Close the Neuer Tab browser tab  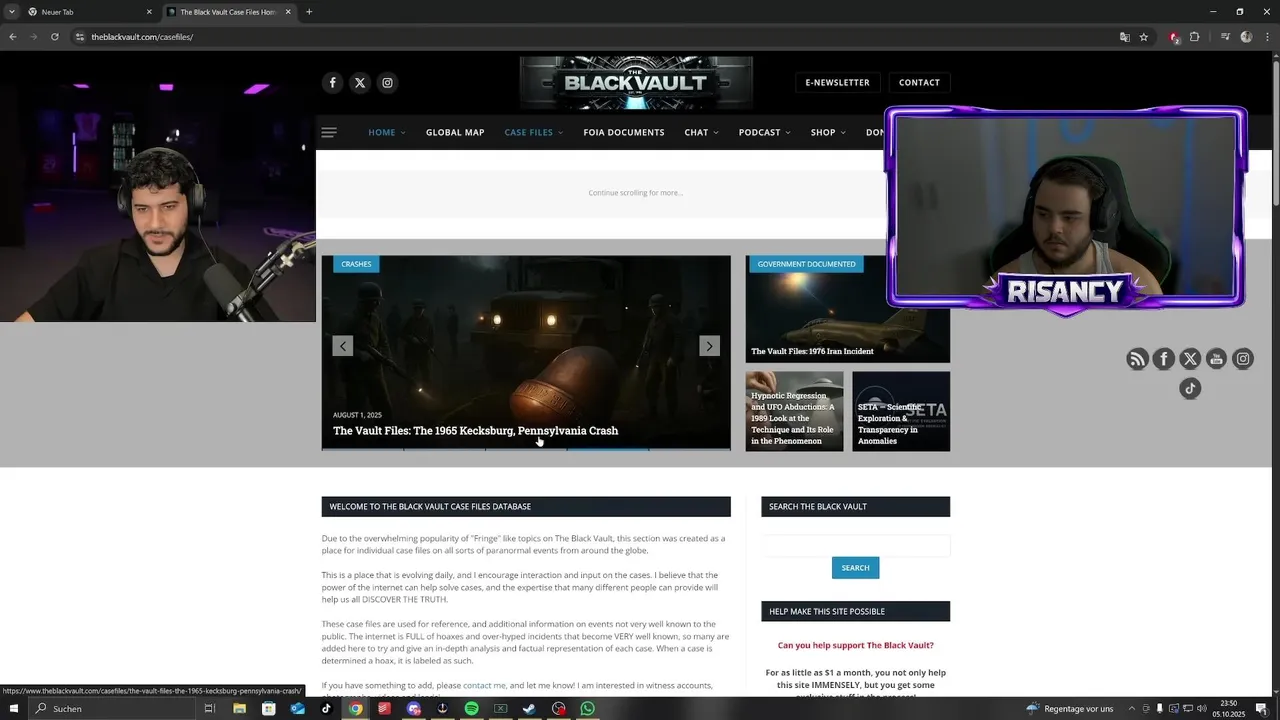[x=149, y=12]
